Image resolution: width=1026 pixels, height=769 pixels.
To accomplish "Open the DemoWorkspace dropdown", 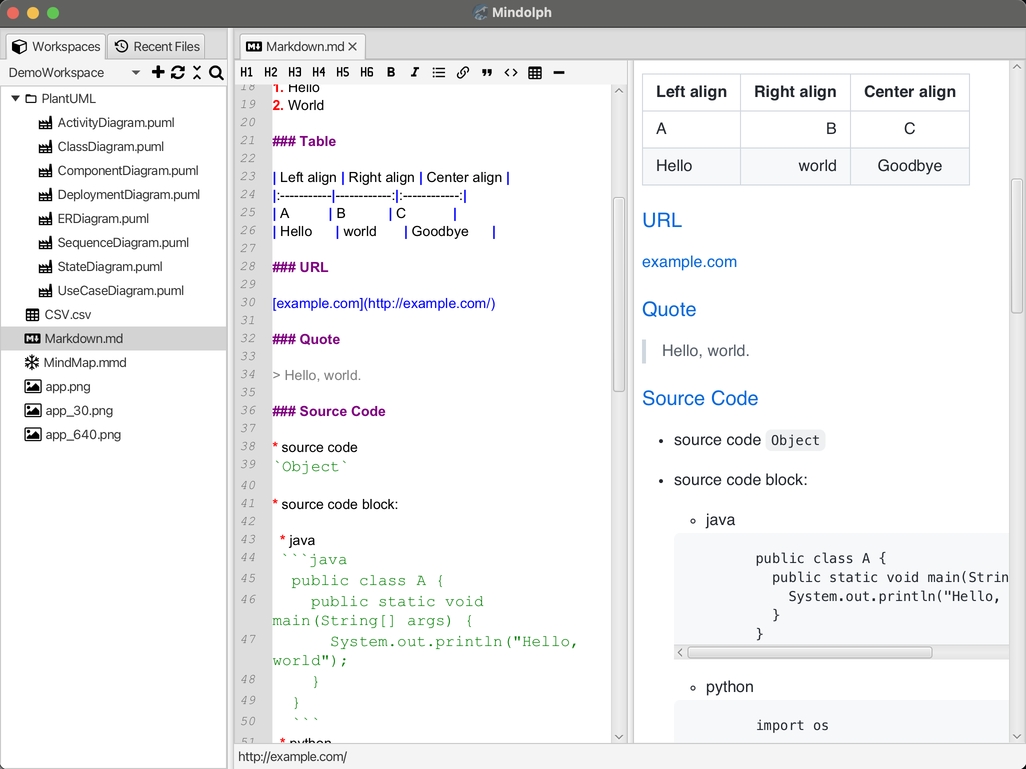I will [x=136, y=73].
